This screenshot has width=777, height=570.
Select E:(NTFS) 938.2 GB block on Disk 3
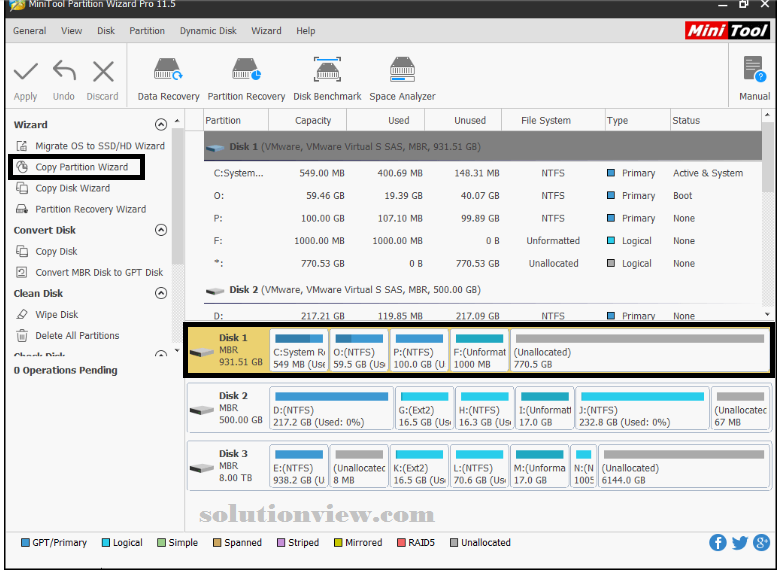pyautogui.click(x=299, y=467)
